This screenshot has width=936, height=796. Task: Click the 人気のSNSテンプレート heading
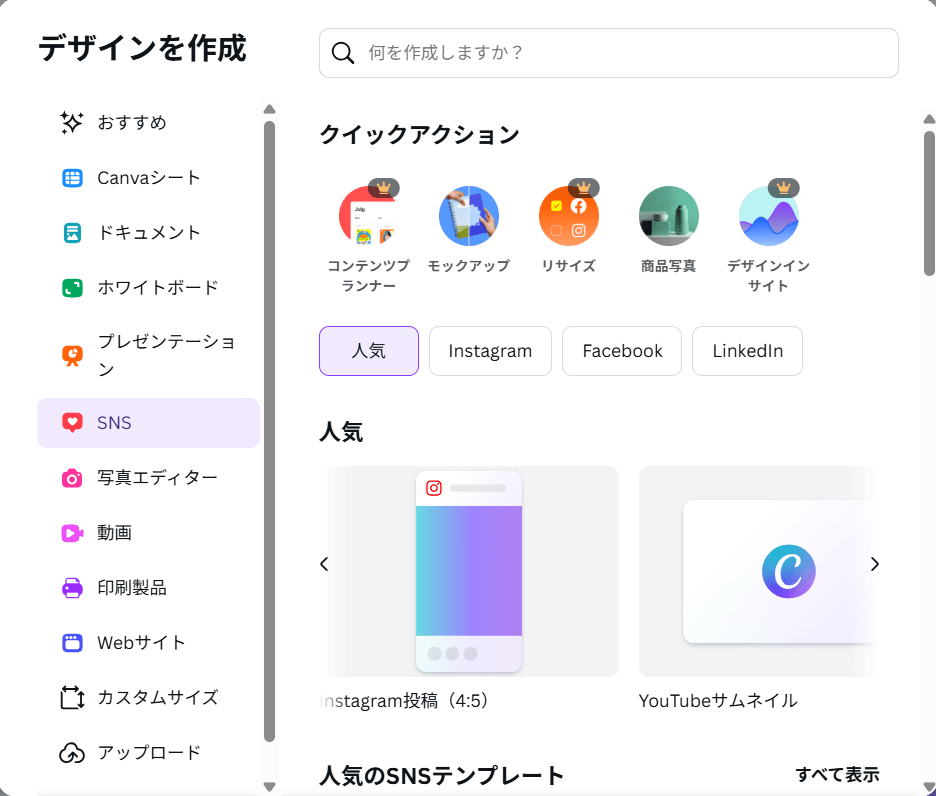coord(442,776)
